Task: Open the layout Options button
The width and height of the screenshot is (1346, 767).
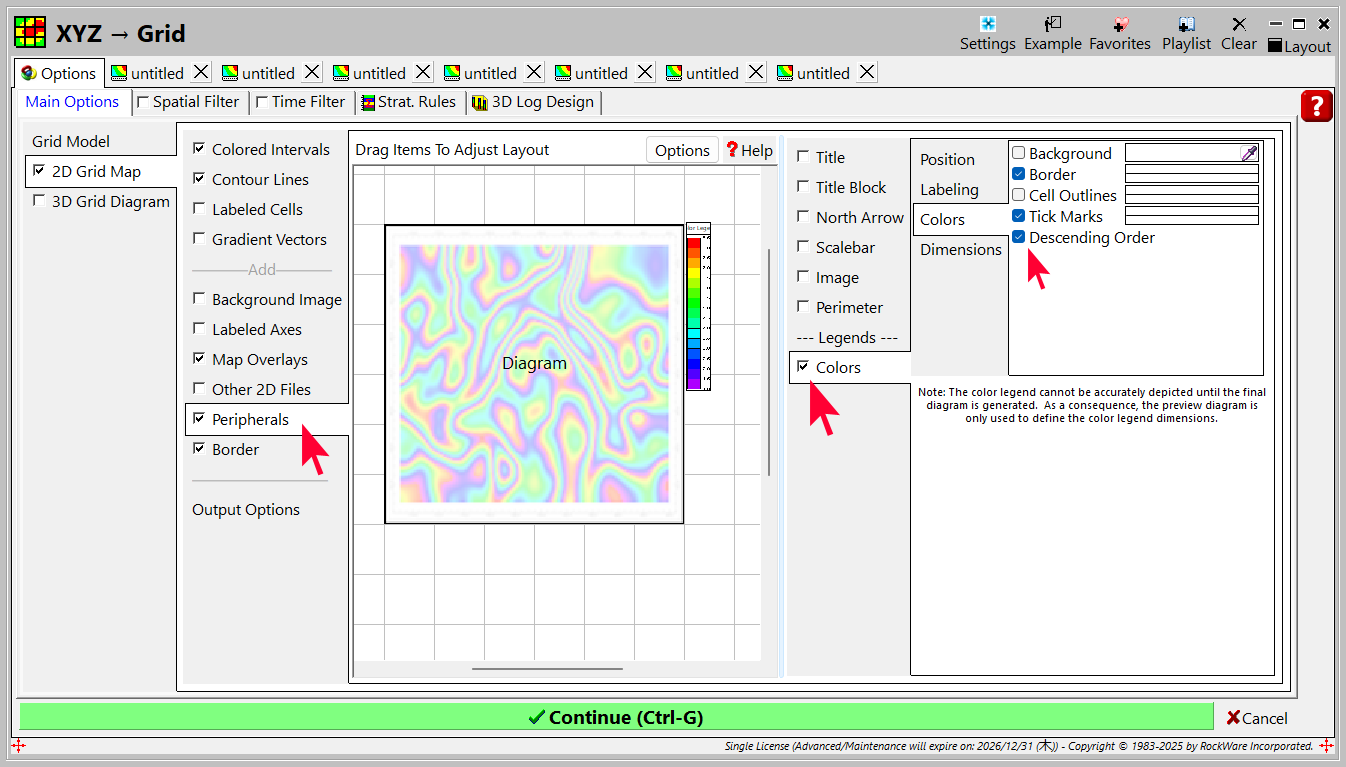Action: coord(682,150)
